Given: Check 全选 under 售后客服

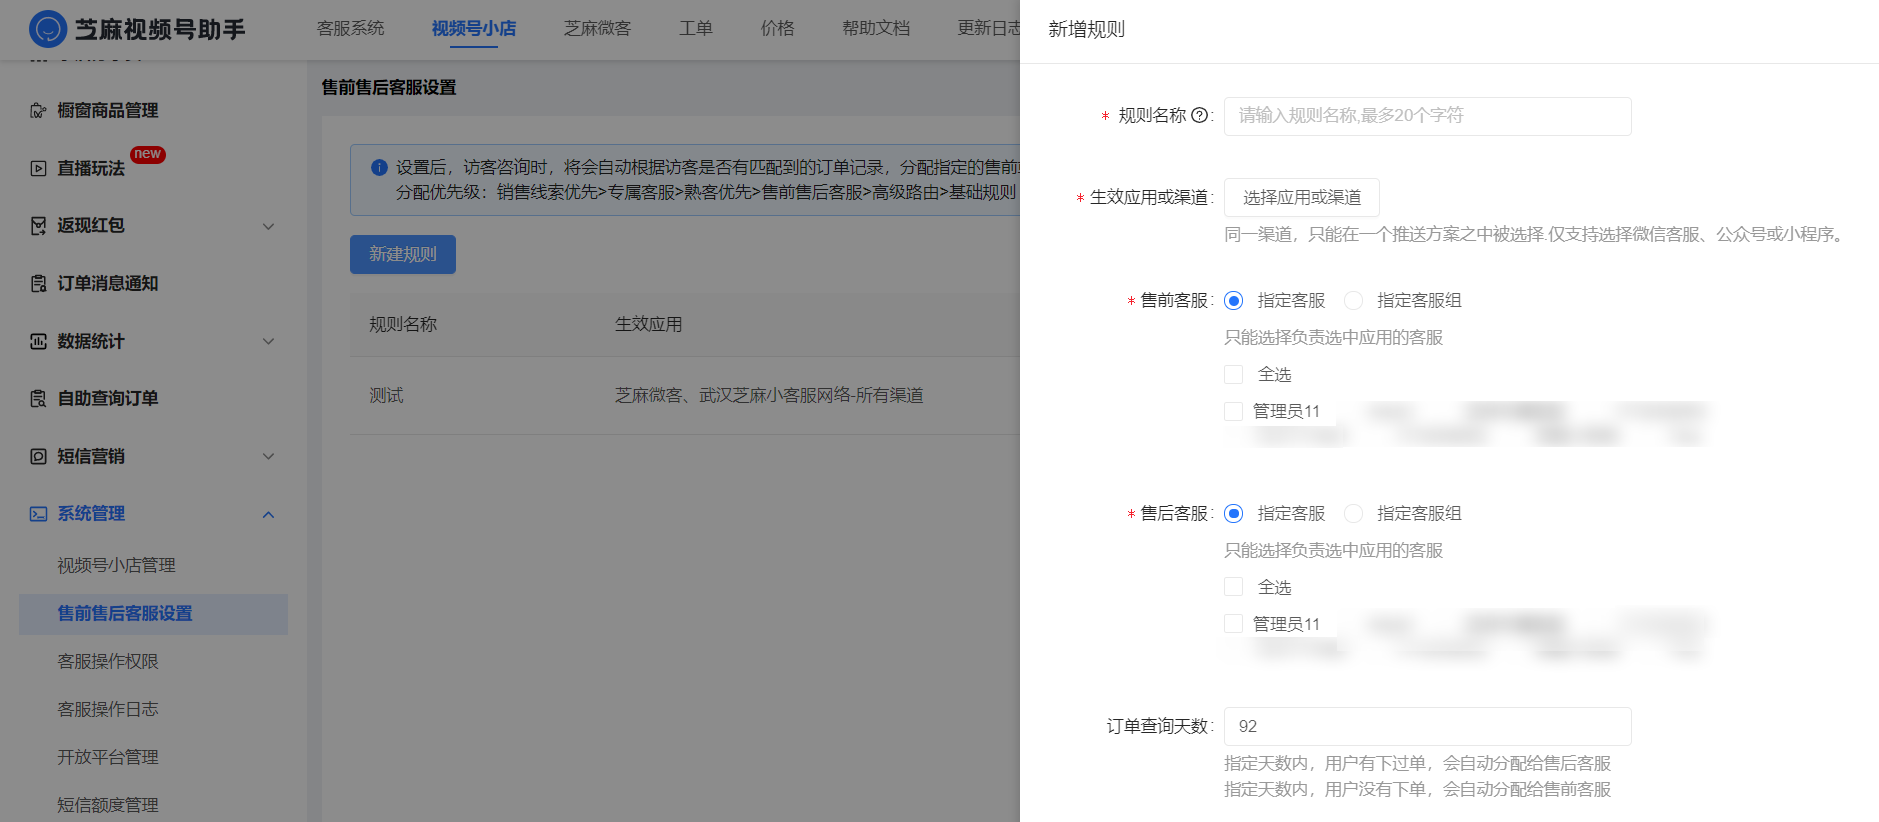Looking at the screenshot, I should coord(1233,587).
